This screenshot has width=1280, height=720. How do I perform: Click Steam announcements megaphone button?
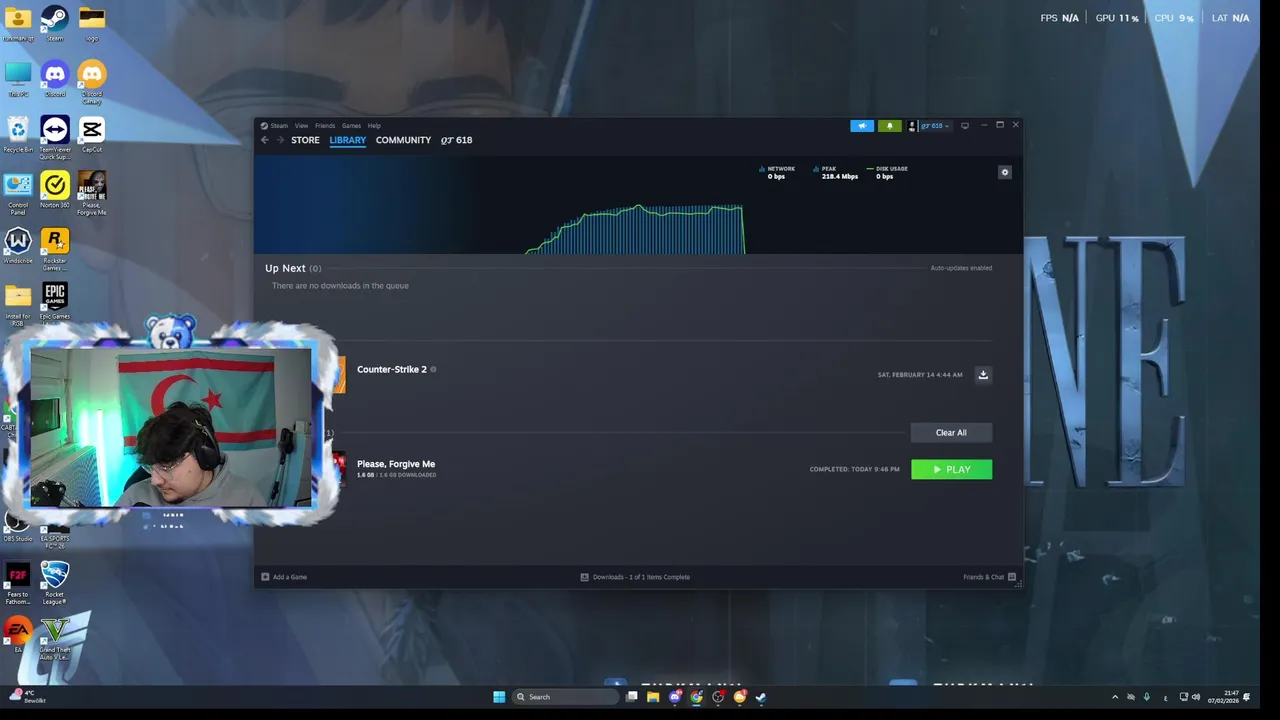[x=862, y=126]
